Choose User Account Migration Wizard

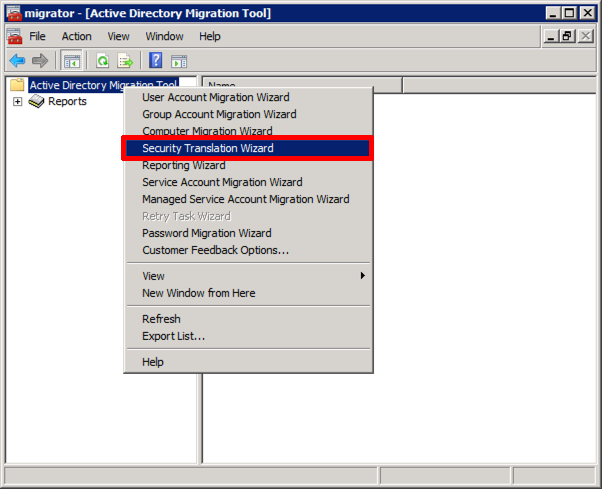tap(248, 97)
